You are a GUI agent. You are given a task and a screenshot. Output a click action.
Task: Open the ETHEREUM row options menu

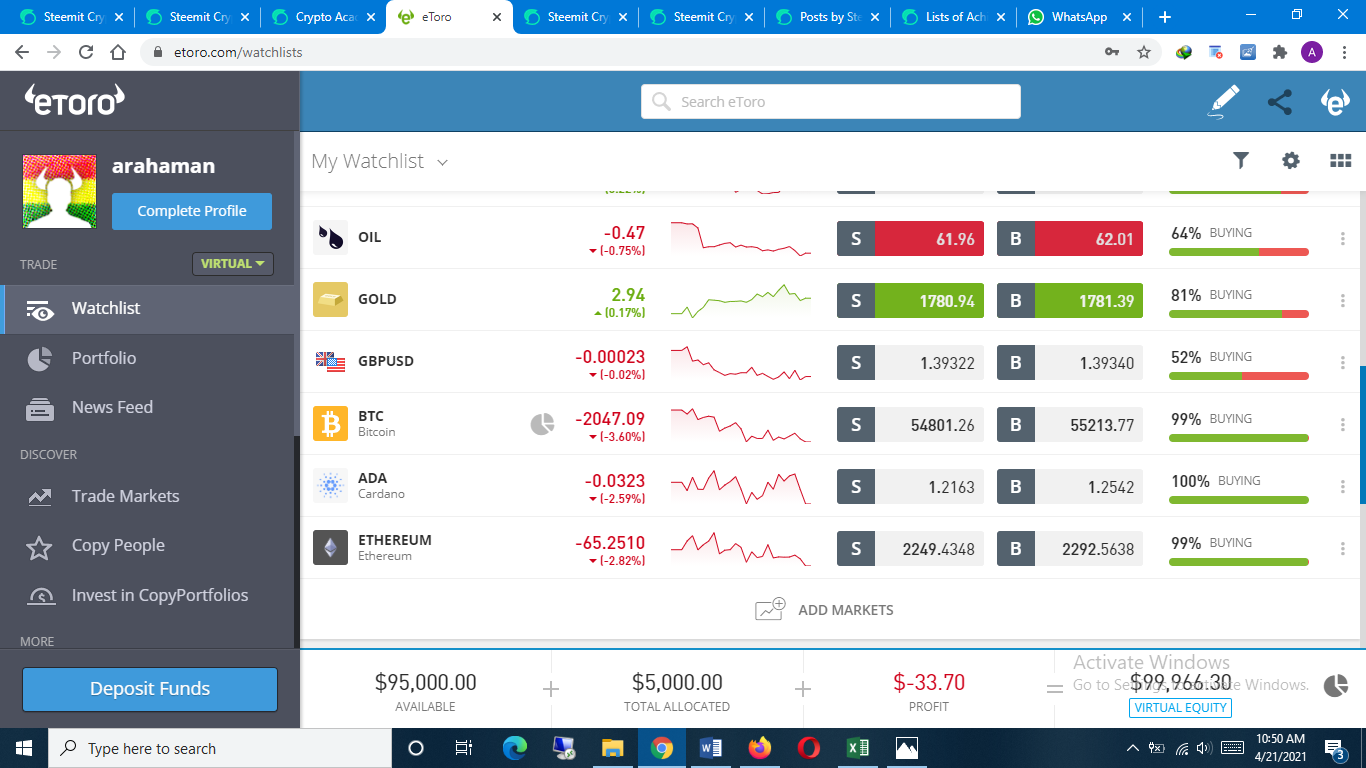coord(1343,548)
